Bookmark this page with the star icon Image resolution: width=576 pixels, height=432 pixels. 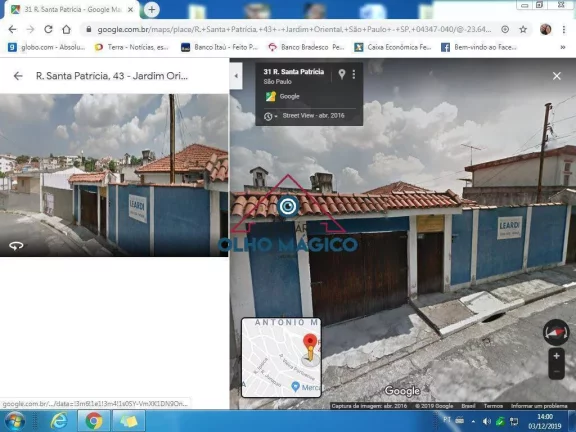tap(523, 29)
